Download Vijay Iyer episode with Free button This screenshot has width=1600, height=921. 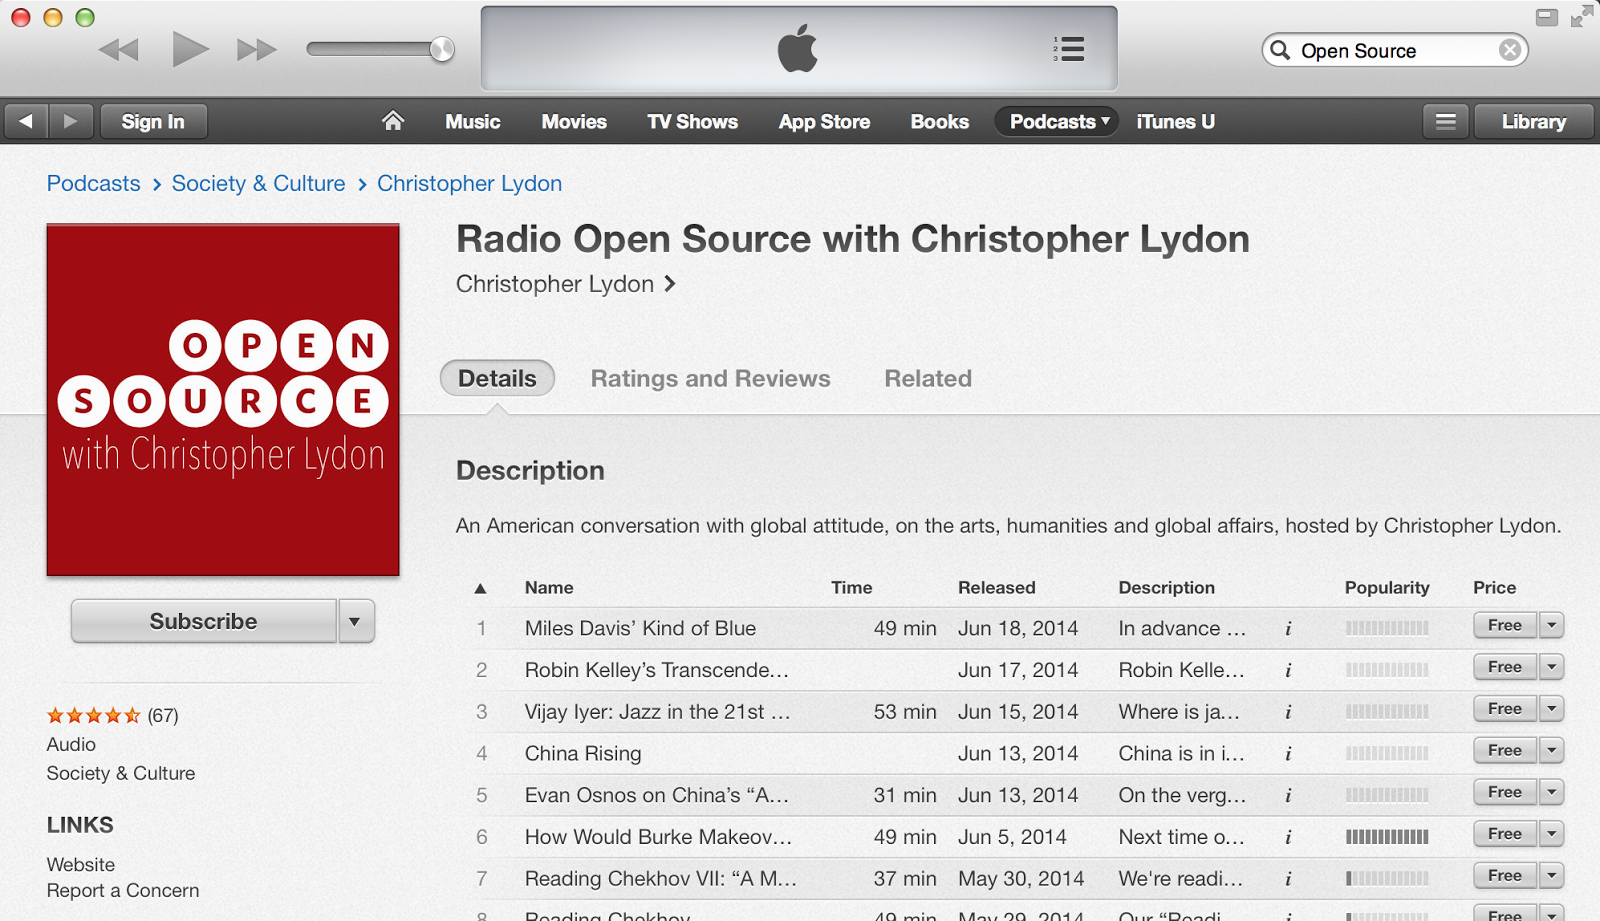pyautogui.click(x=1505, y=709)
